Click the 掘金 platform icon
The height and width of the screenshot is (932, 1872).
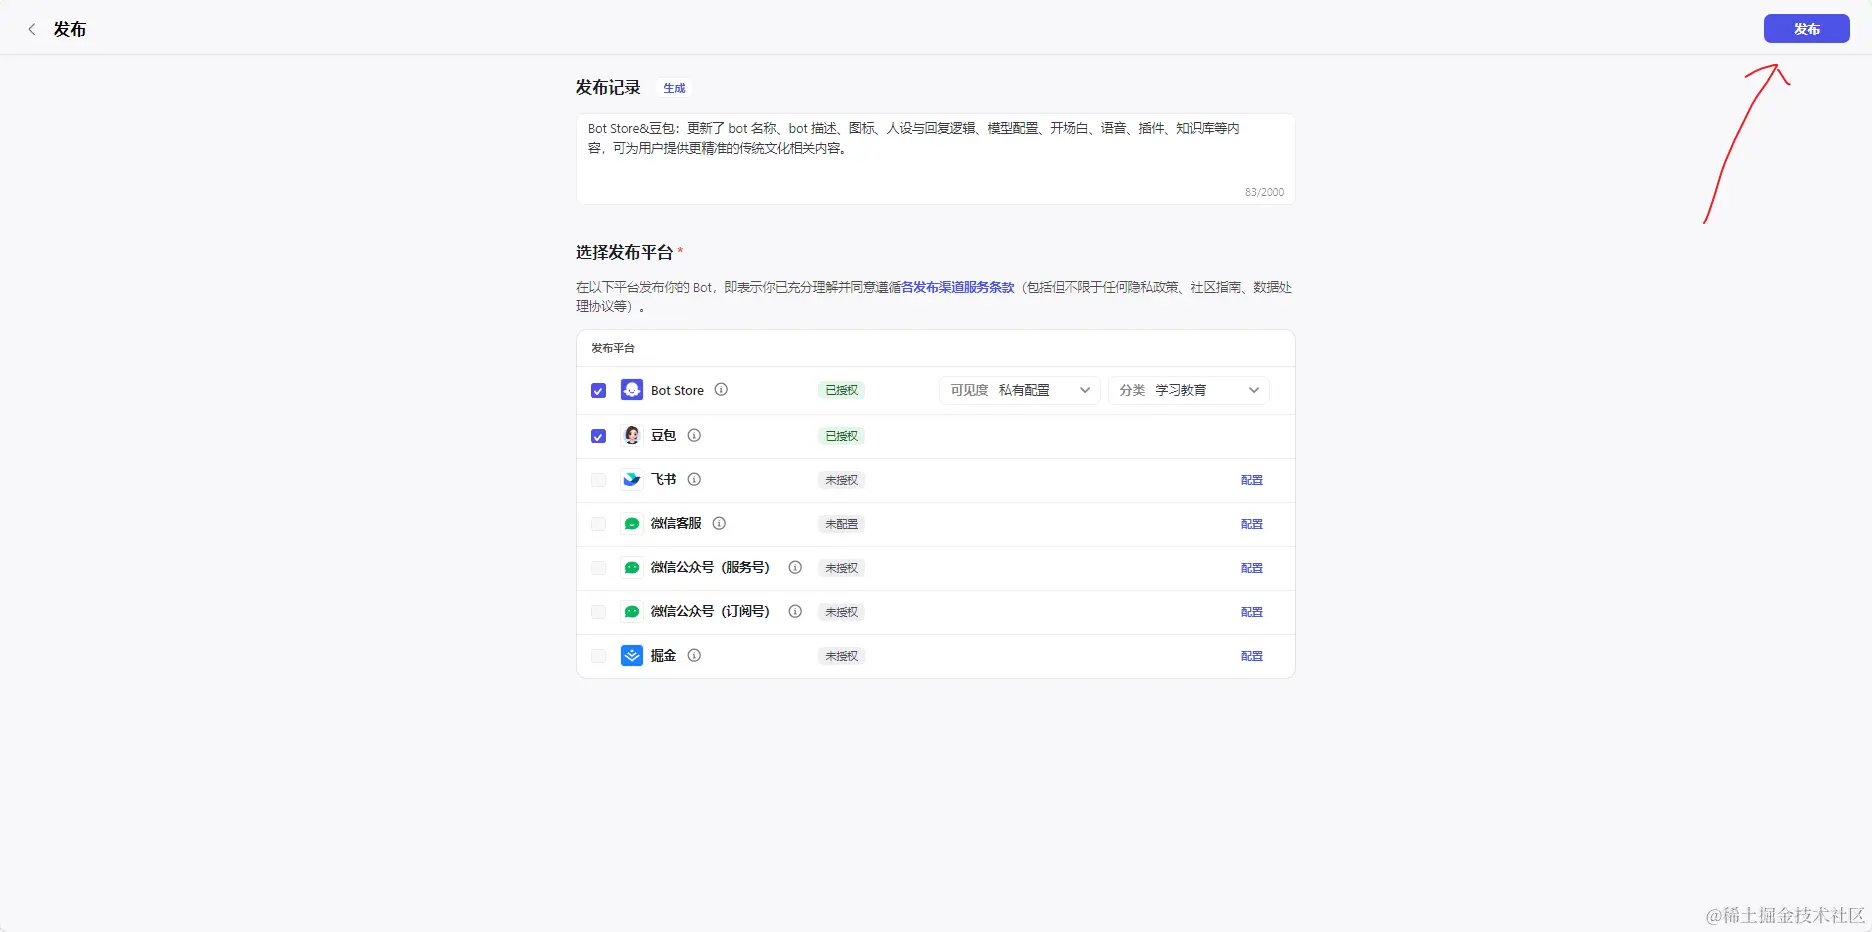pyautogui.click(x=632, y=655)
